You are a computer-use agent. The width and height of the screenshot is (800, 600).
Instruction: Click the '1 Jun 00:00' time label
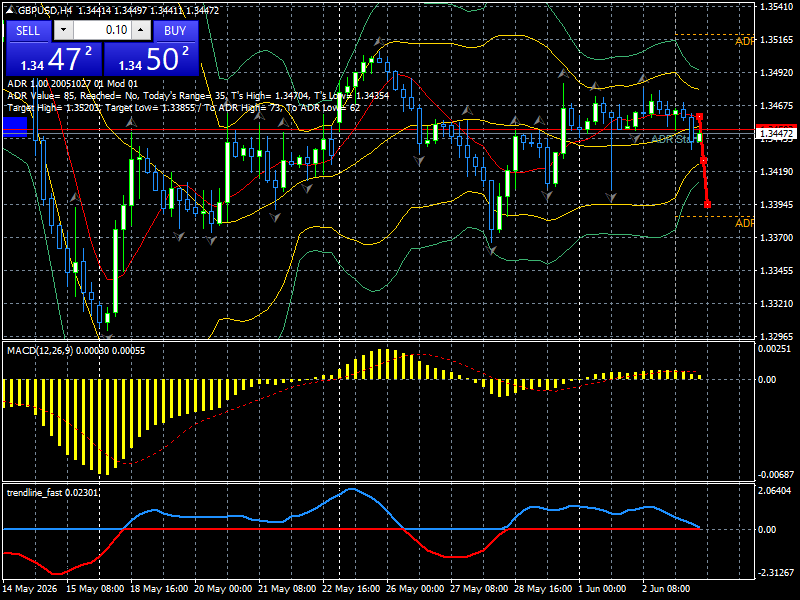pos(603,589)
